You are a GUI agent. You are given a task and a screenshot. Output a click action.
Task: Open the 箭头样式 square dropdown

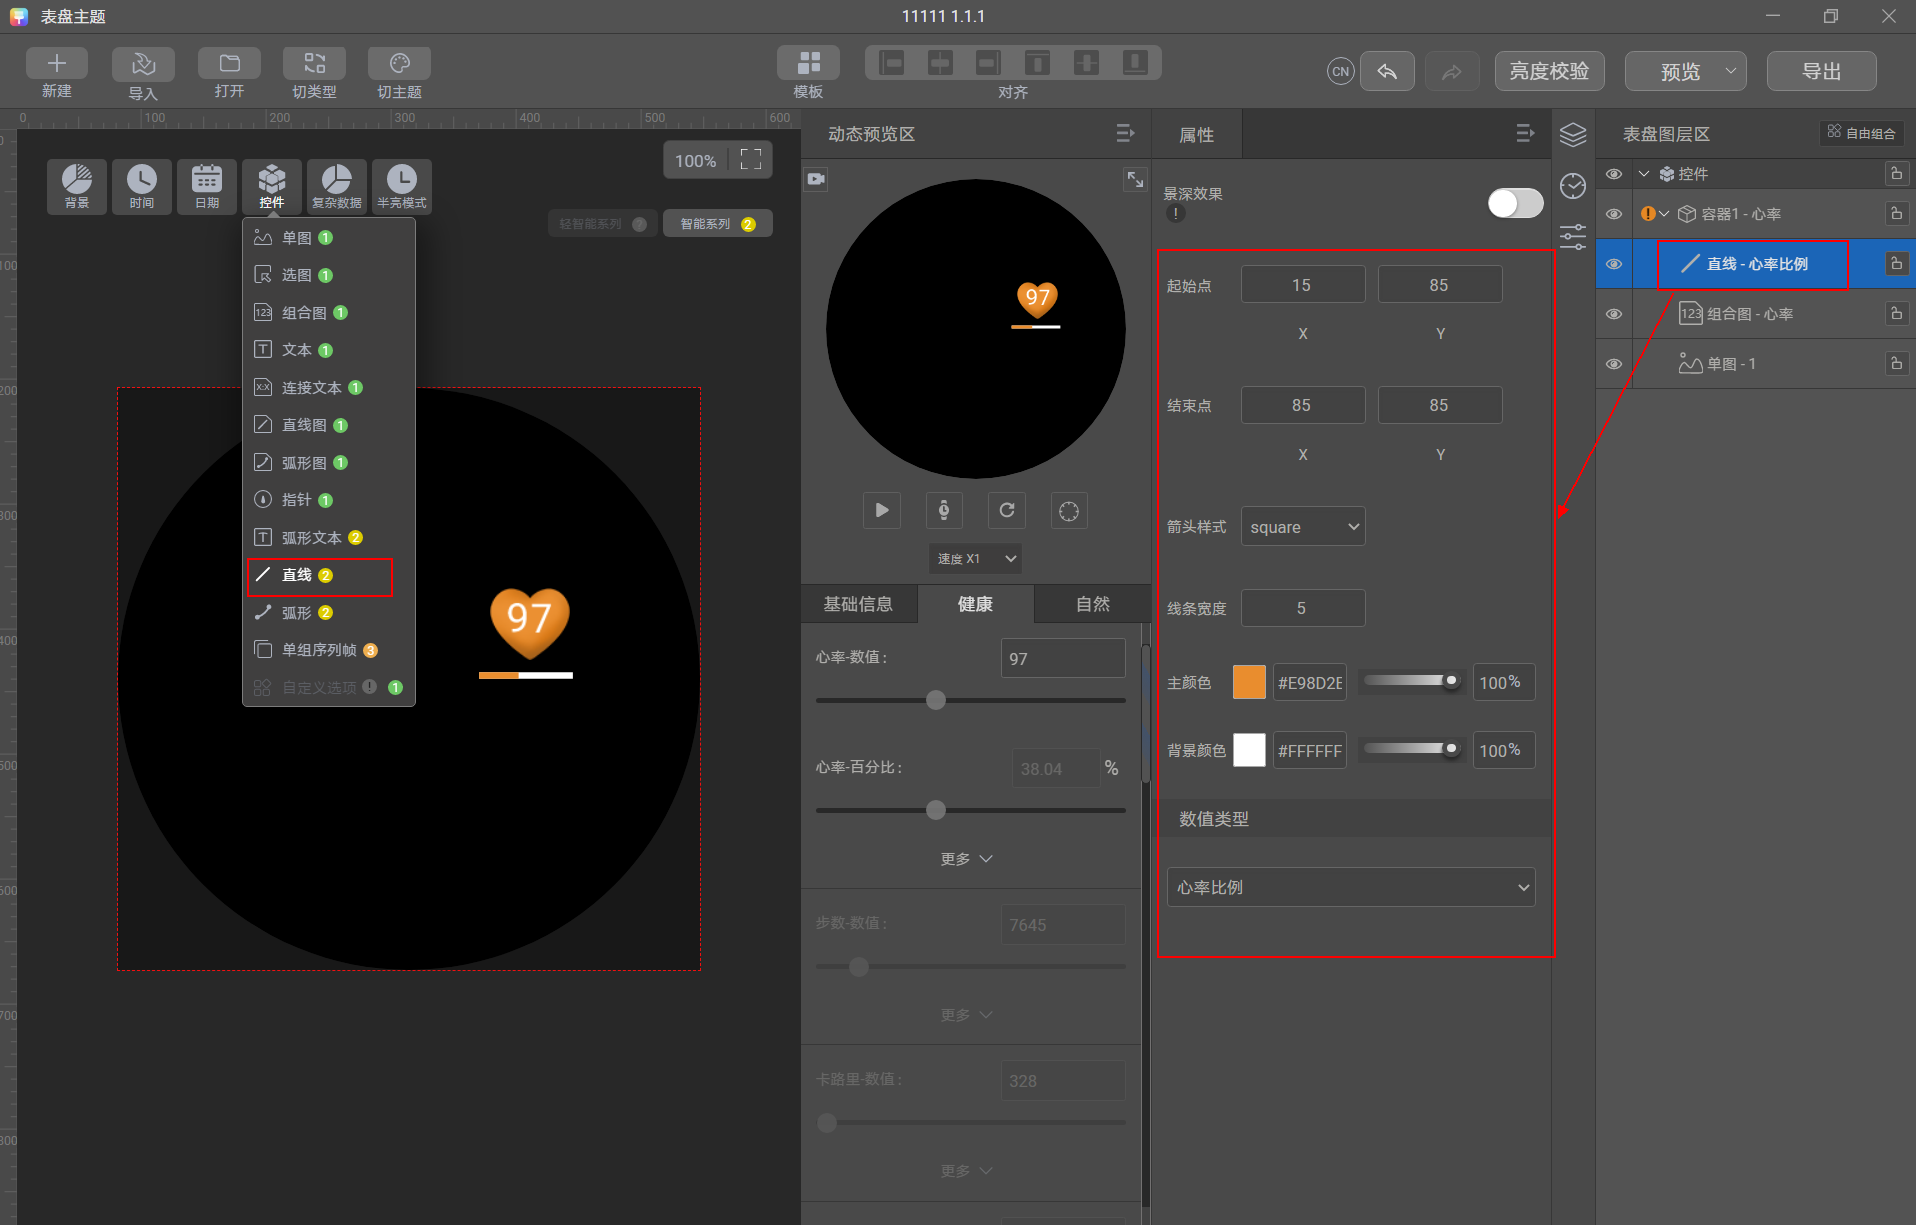click(x=1303, y=527)
